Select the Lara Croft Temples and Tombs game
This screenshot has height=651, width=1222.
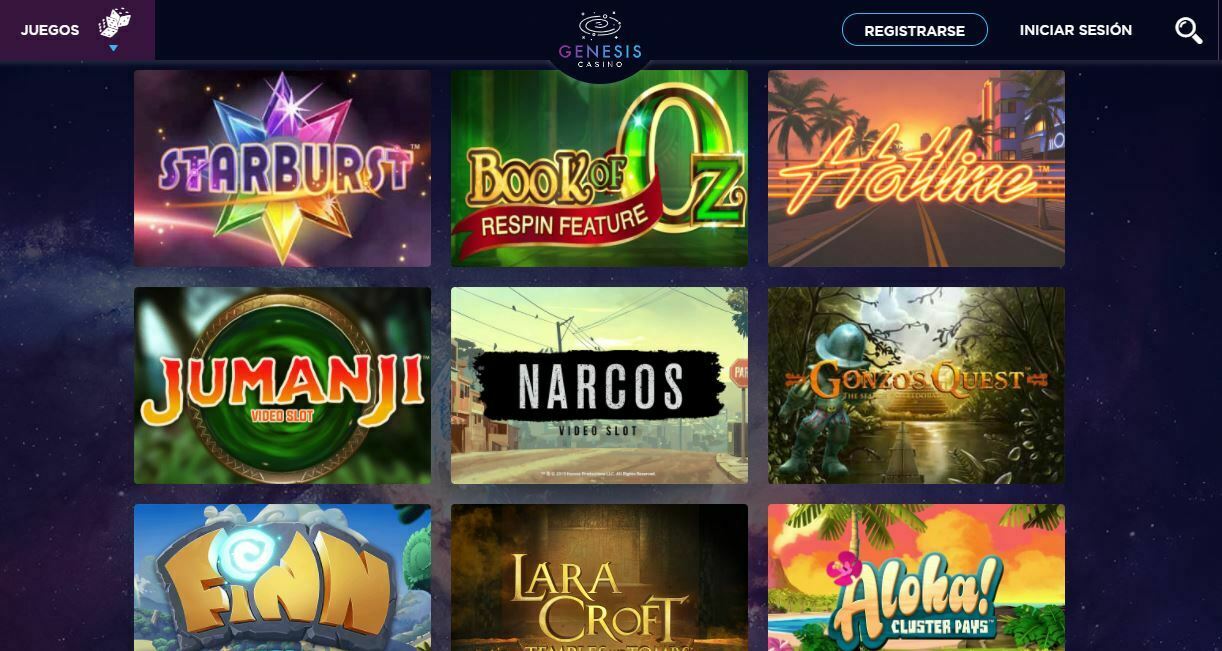point(599,577)
